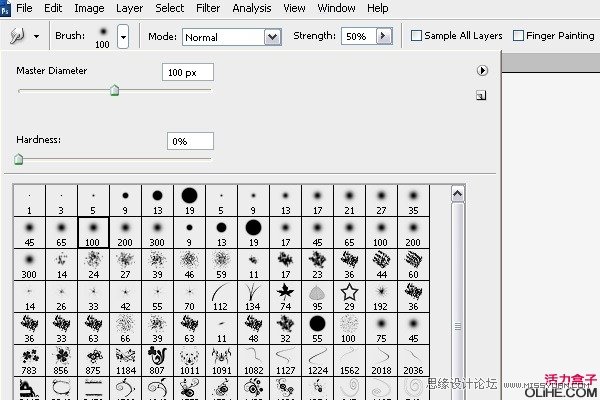Select the star 70 brush
Image resolution: width=600 pixels, height=400 pixels.
click(x=189, y=297)
